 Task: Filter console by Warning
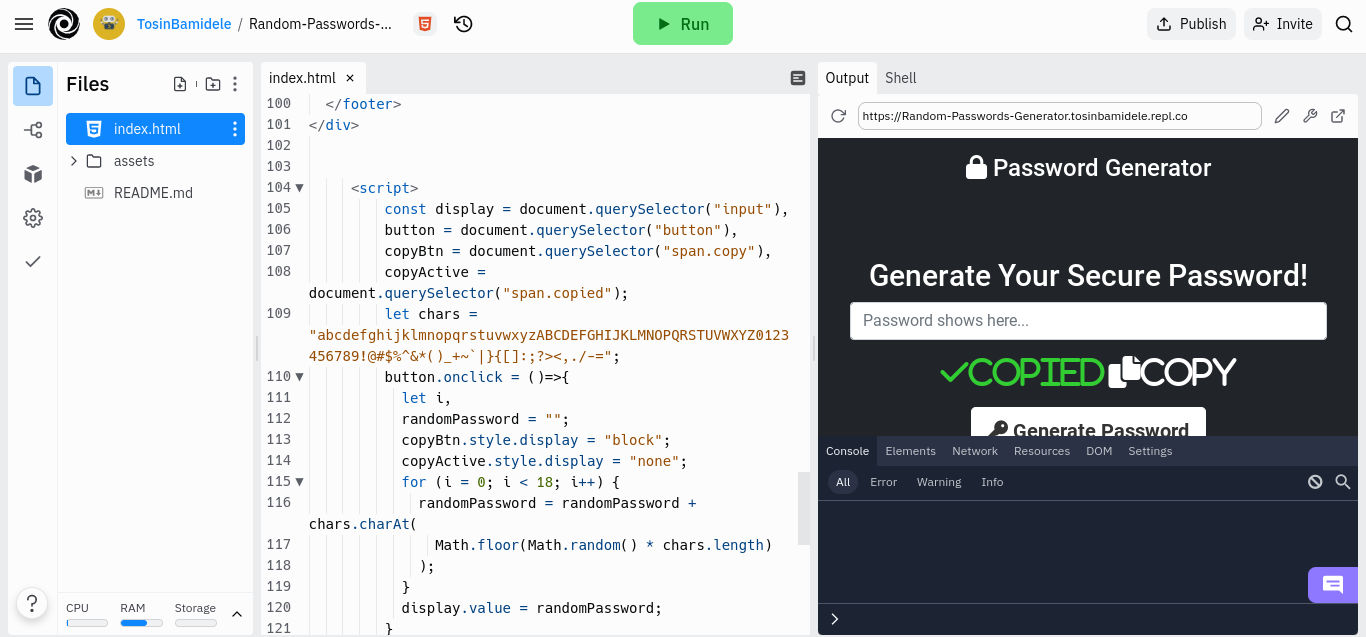tap(938, 482)
